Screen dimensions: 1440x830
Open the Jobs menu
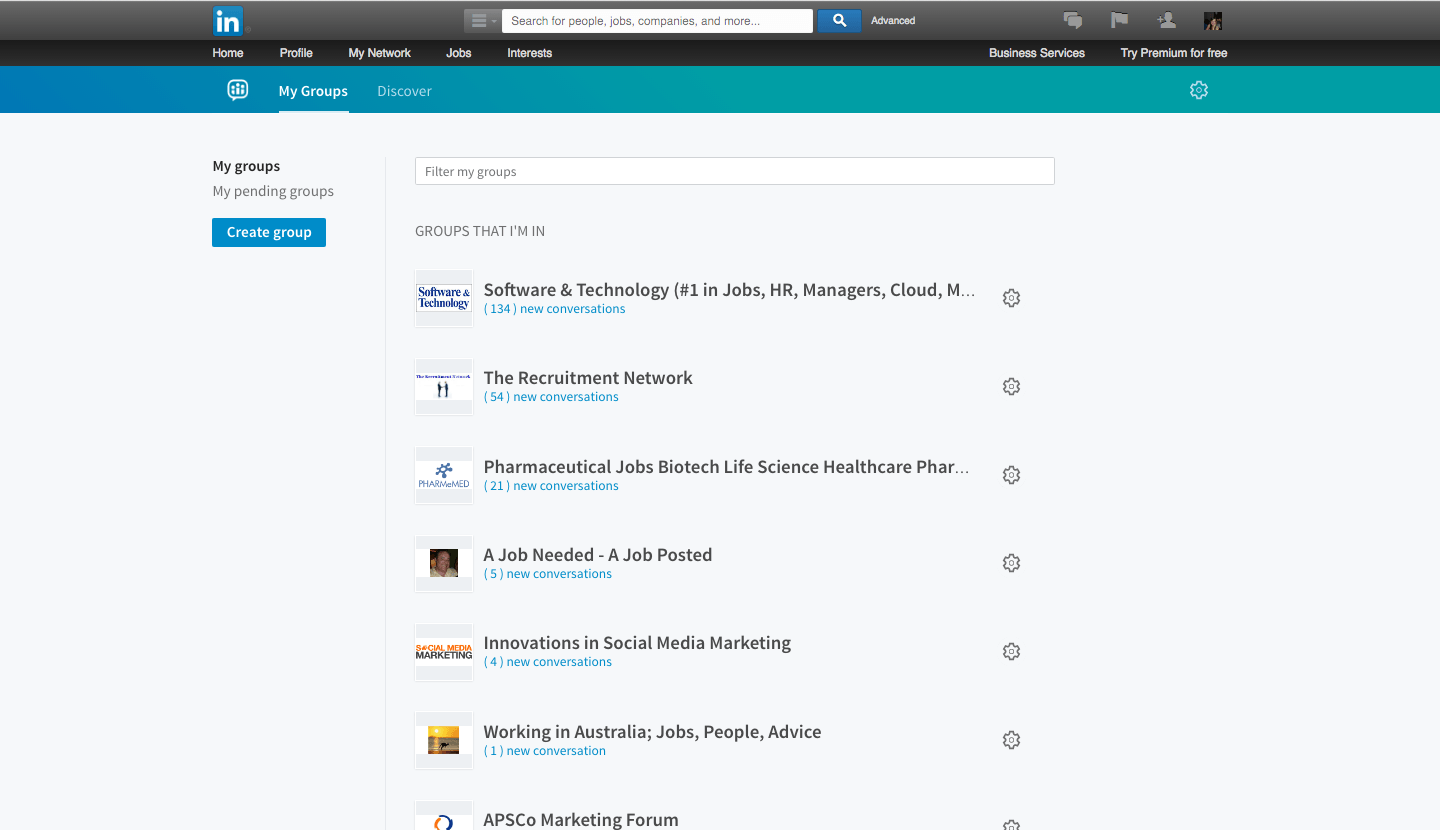(x=459, y=53)
